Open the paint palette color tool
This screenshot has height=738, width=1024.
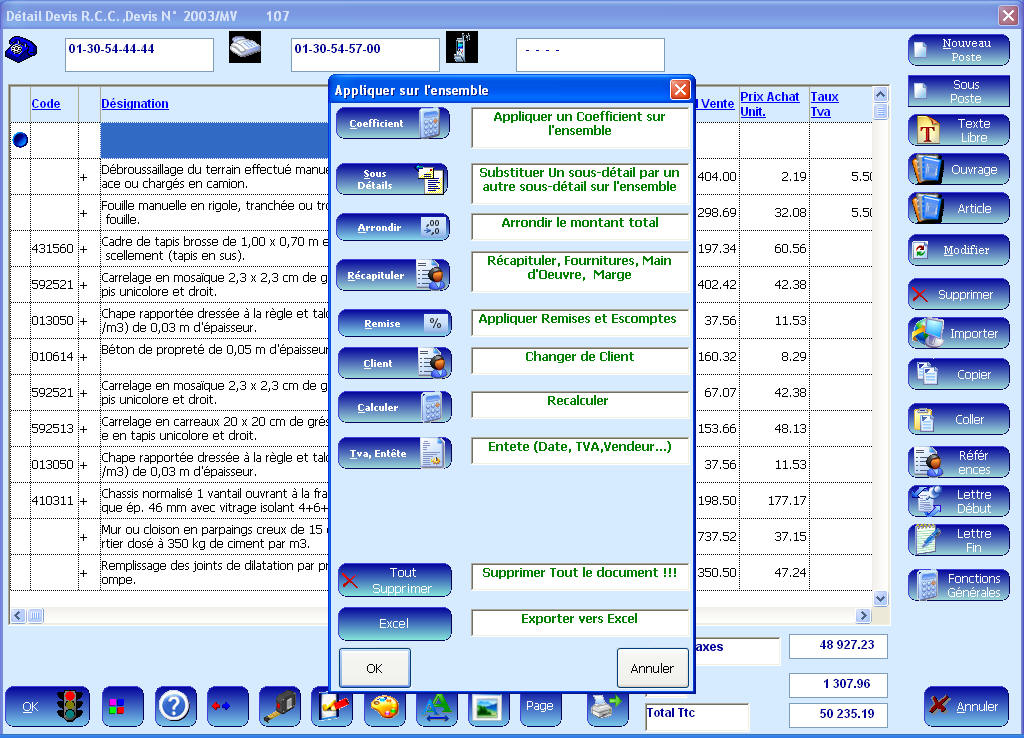tap(384, 706)
